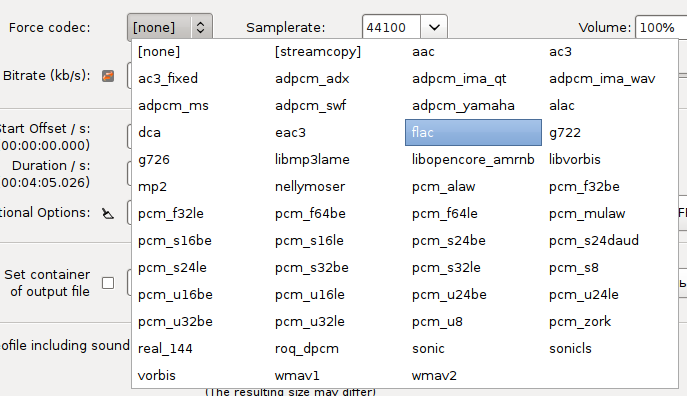
Task: Choose highlighted flac codec
Action: pos(473,132)
